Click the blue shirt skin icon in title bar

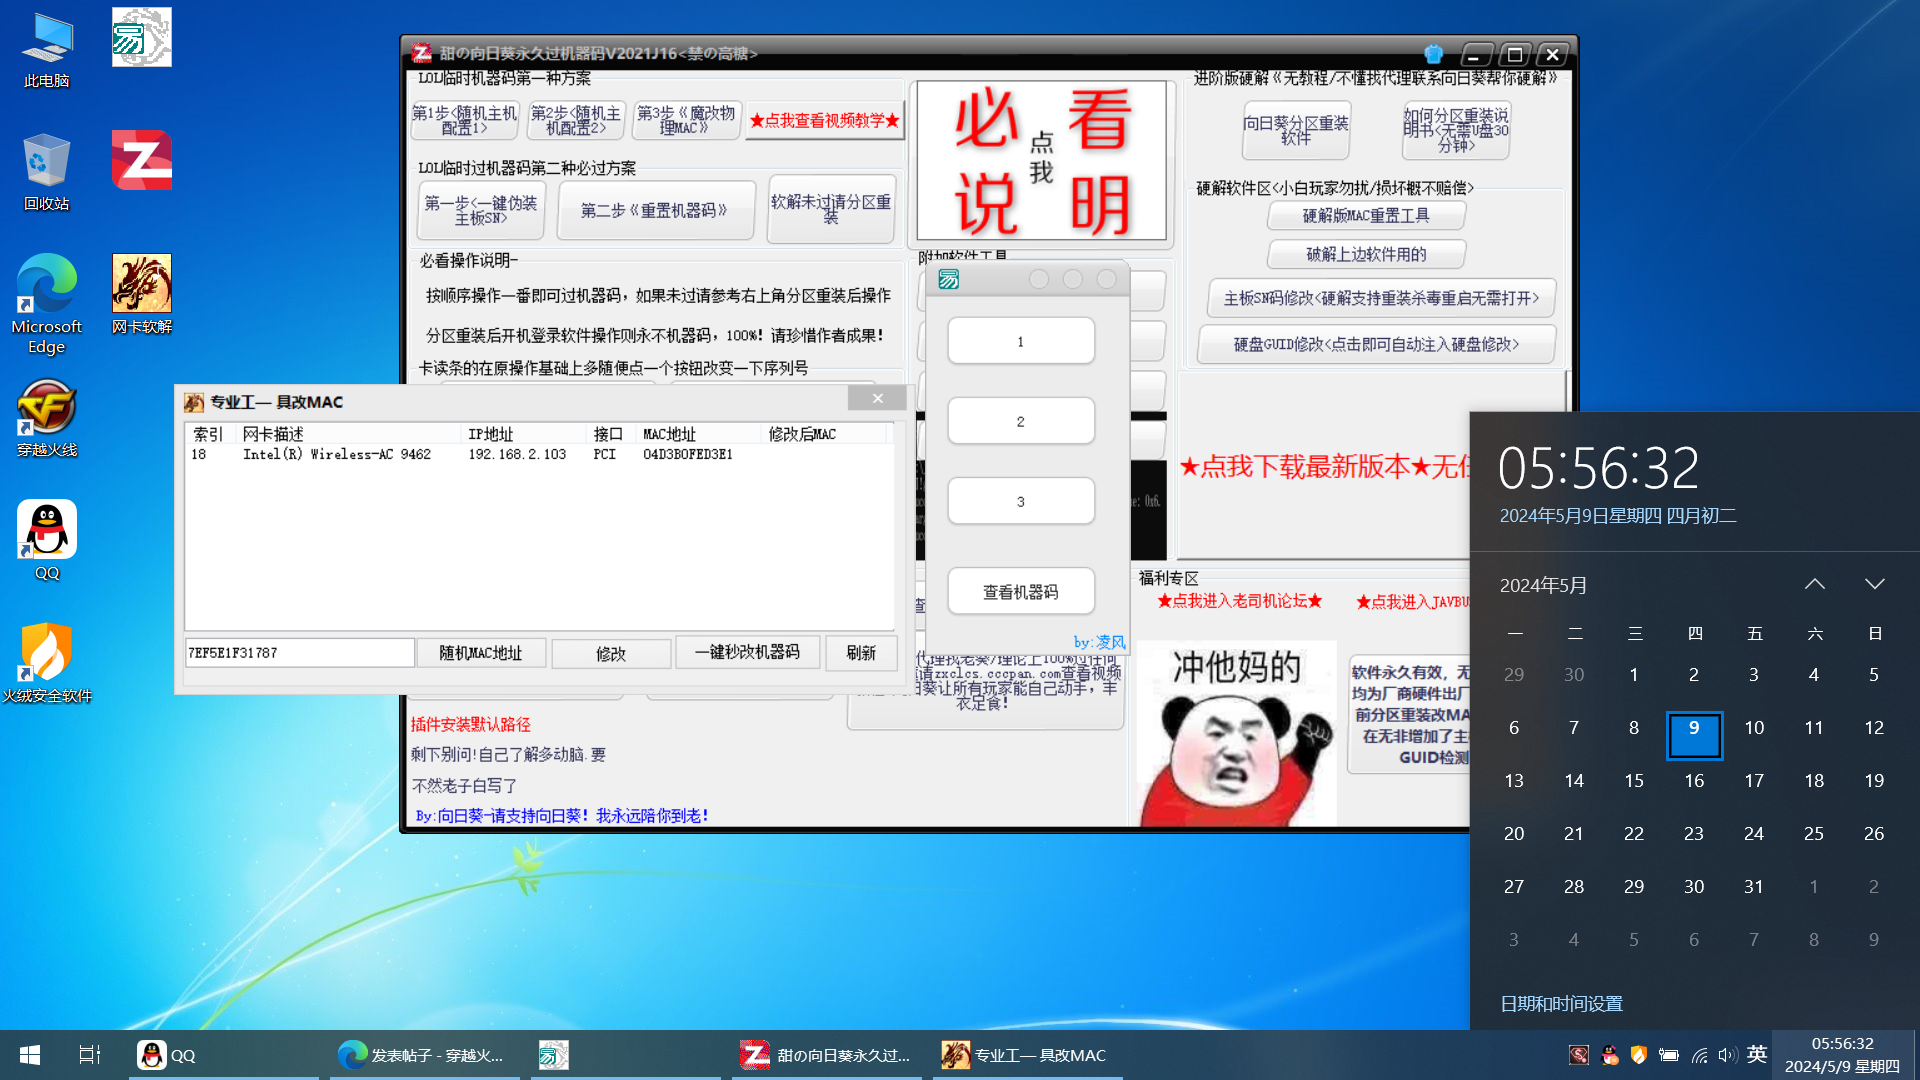click(1433, 54)
